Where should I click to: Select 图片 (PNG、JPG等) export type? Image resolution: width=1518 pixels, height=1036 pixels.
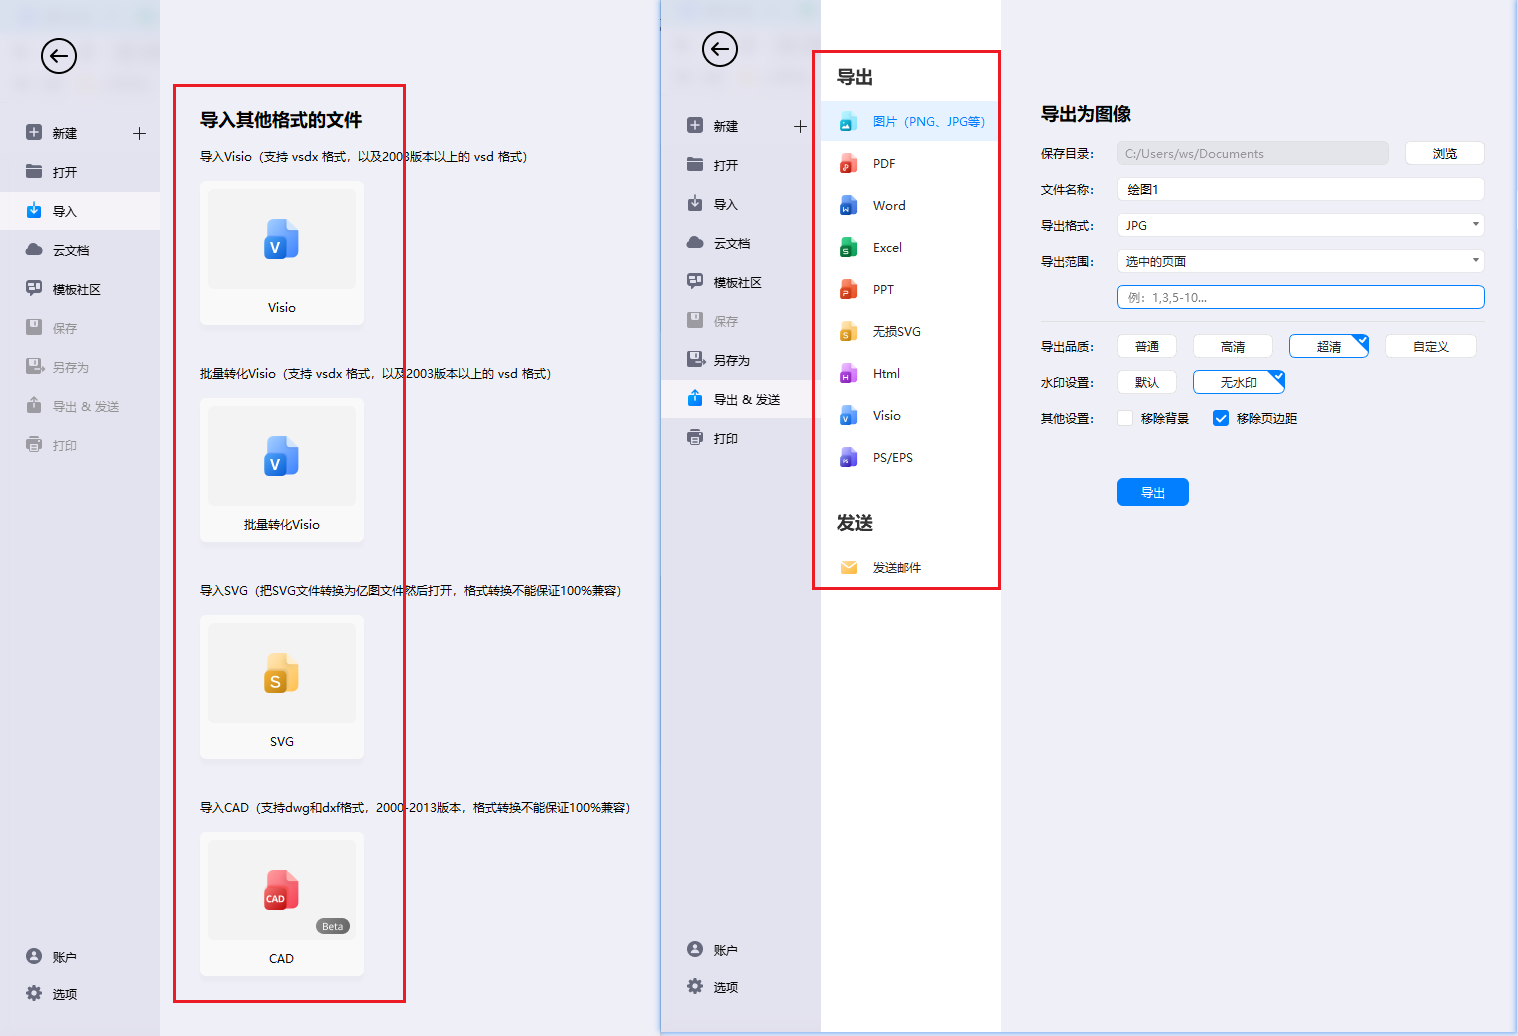coord(909,122)
